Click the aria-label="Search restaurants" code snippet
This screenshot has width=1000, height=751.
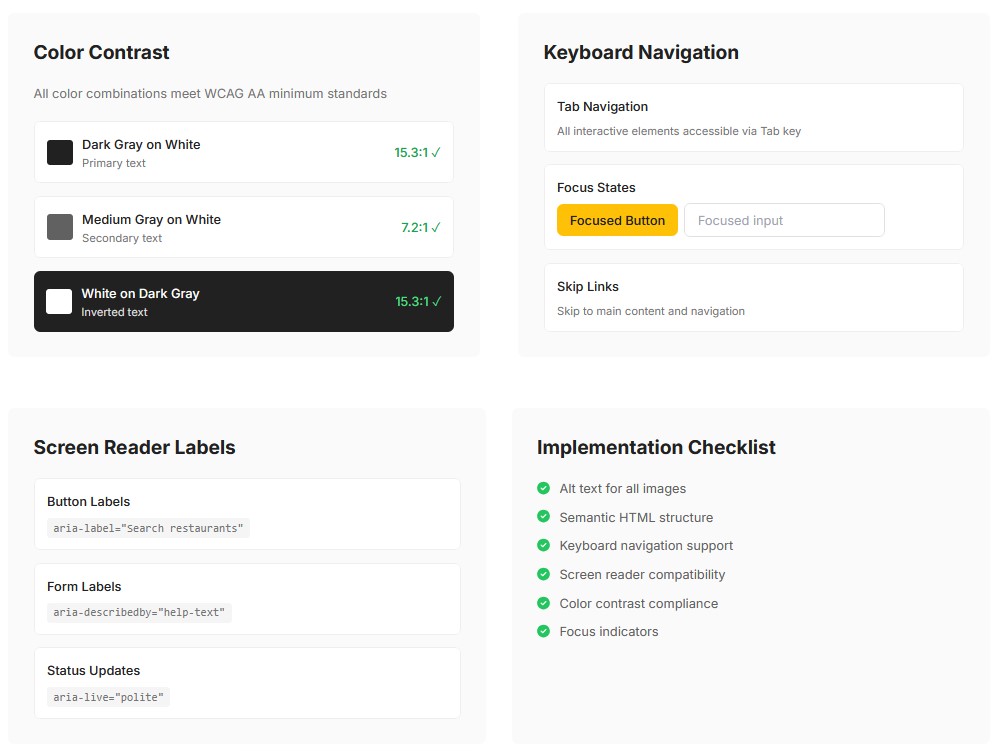click(x=148, y=528)
